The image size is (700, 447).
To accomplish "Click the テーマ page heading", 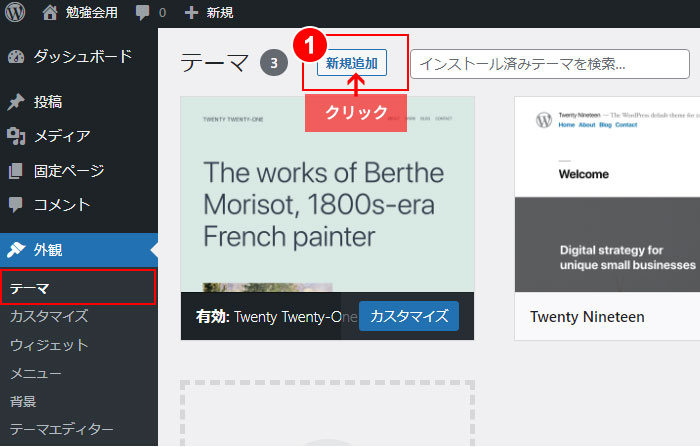I will pos(215,63).
